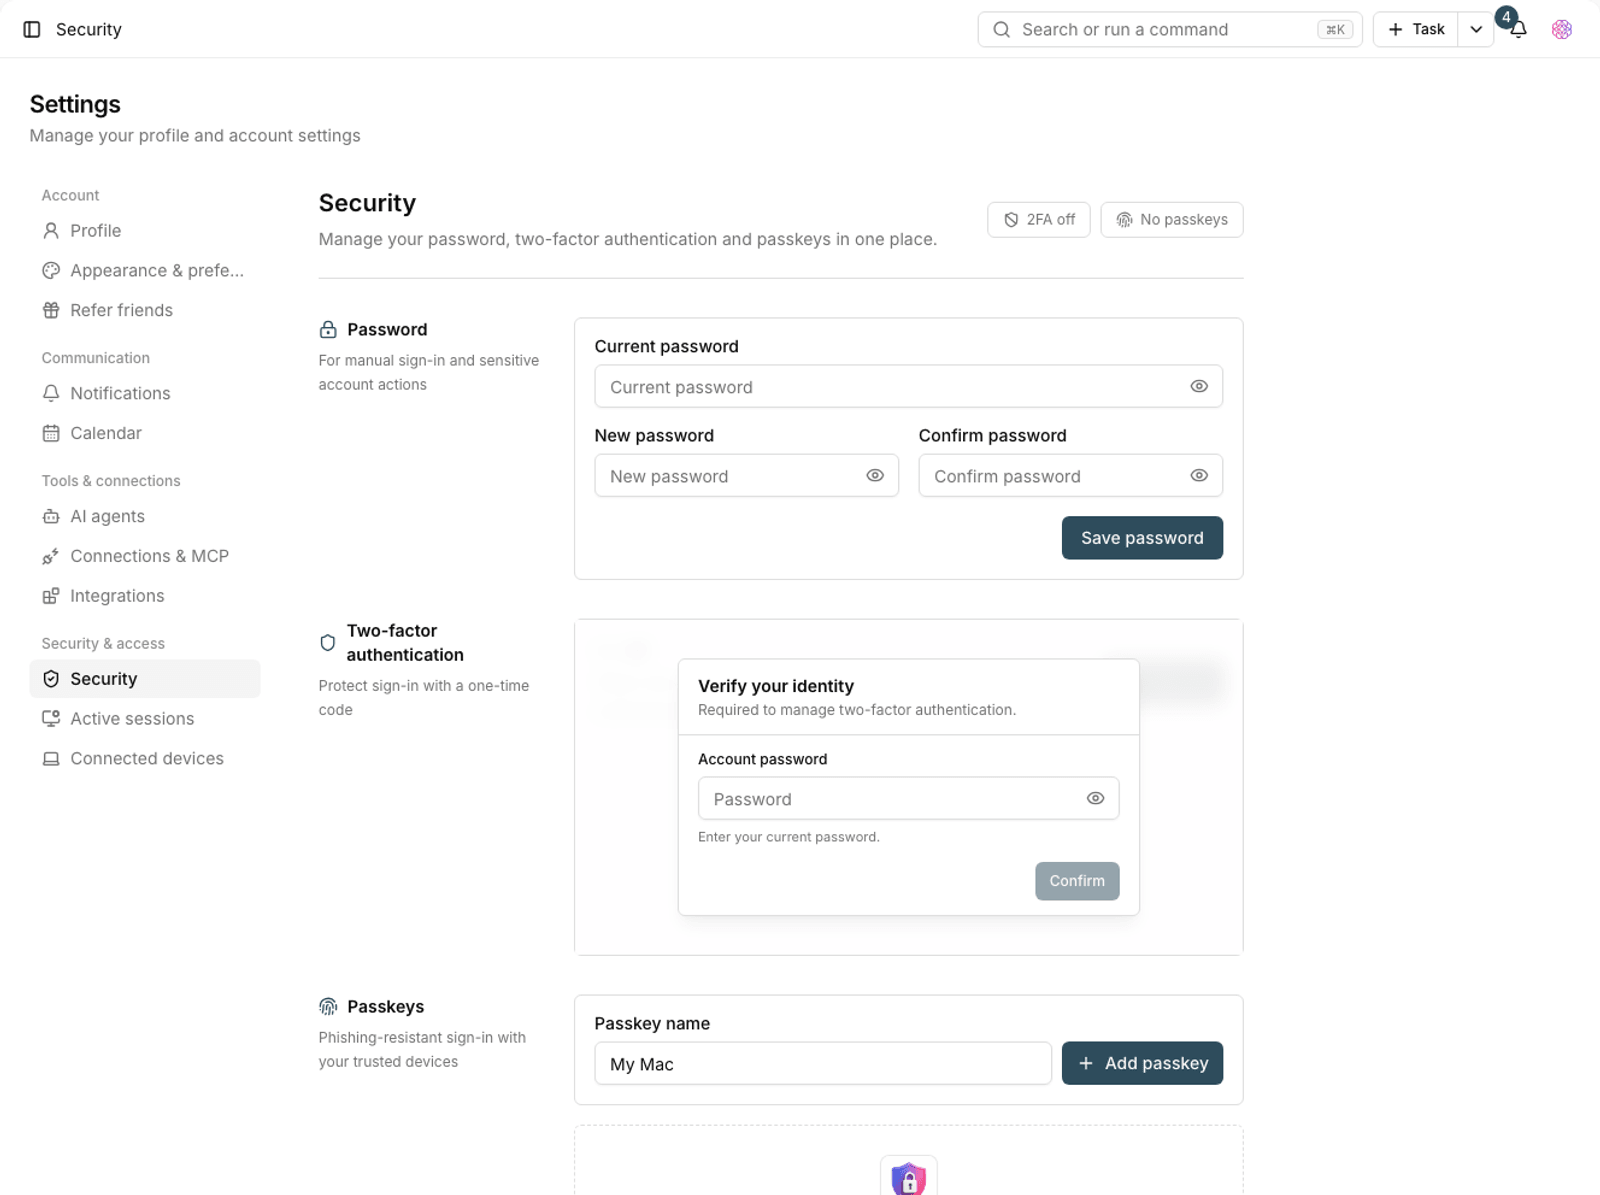The image size is (1600, 1195).
Task: Click the Connected devices laptop icon
Action: pyautogui.click(x=51, y=759)
